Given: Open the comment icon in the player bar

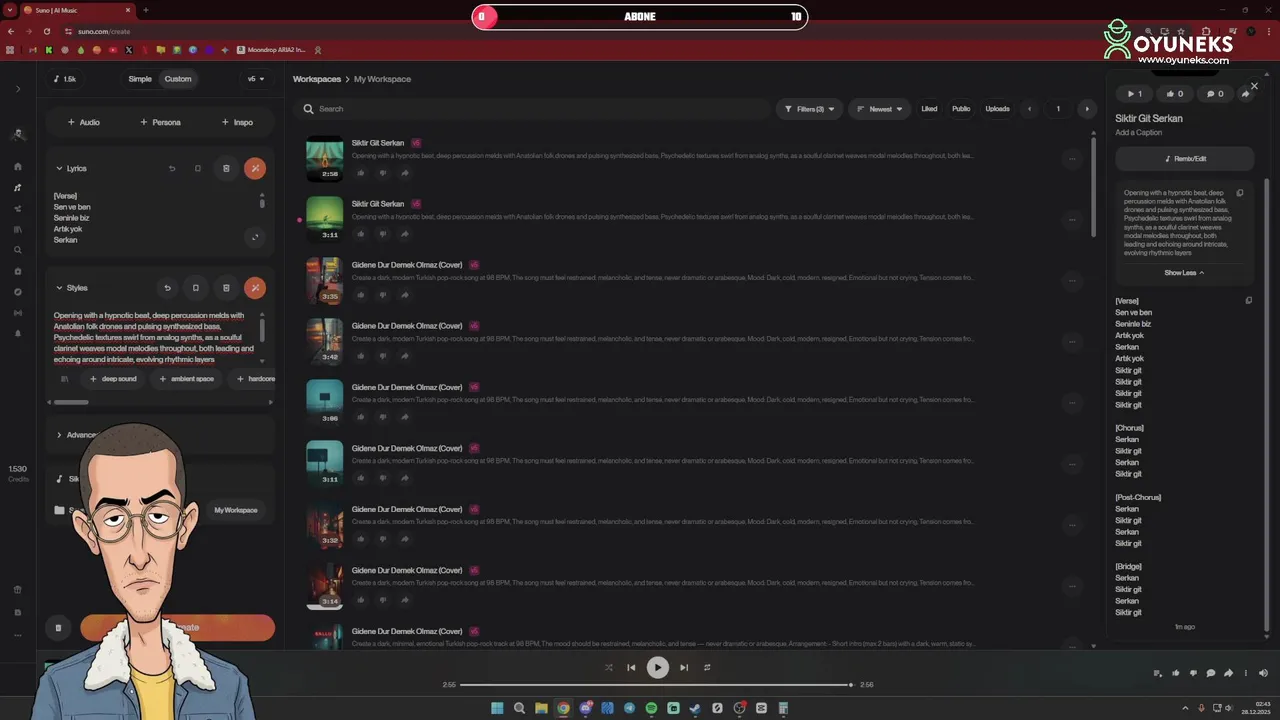Looking at the screenshot, I should click(x=1211, y=673).
